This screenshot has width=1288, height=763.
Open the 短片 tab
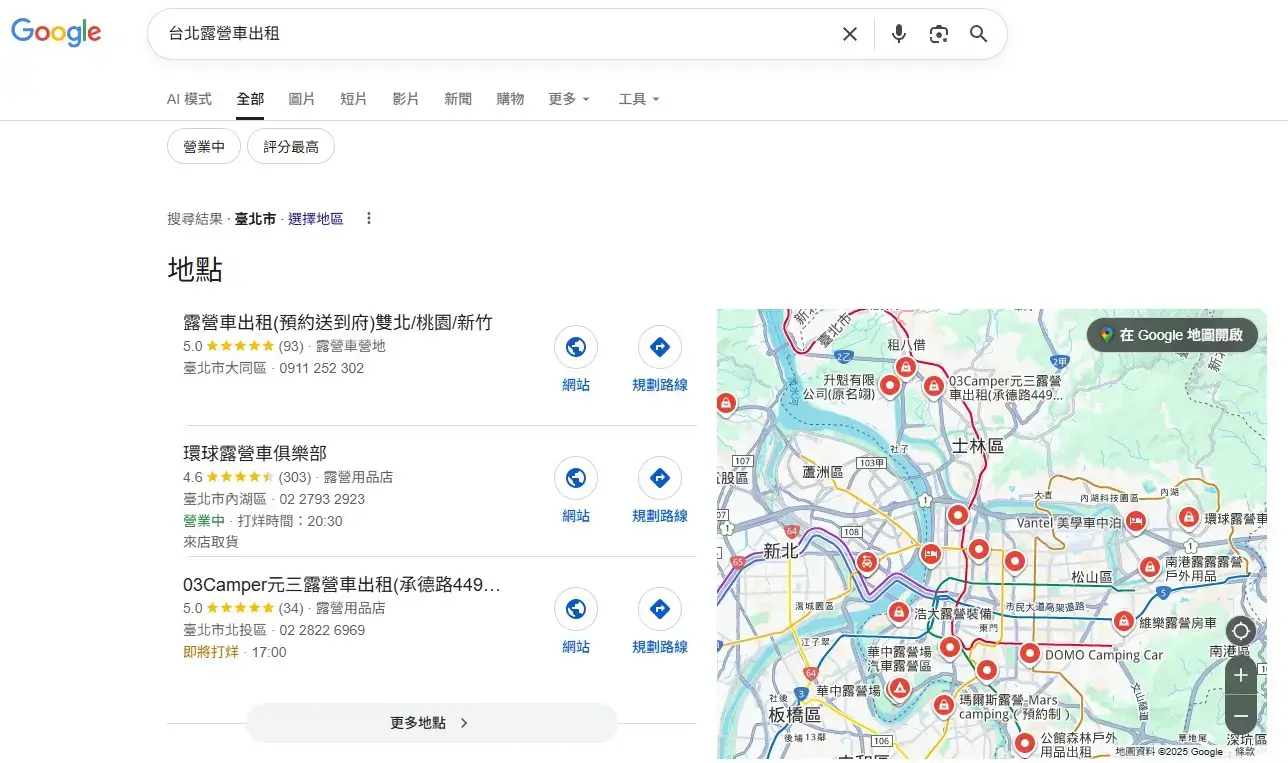point(354,99)
